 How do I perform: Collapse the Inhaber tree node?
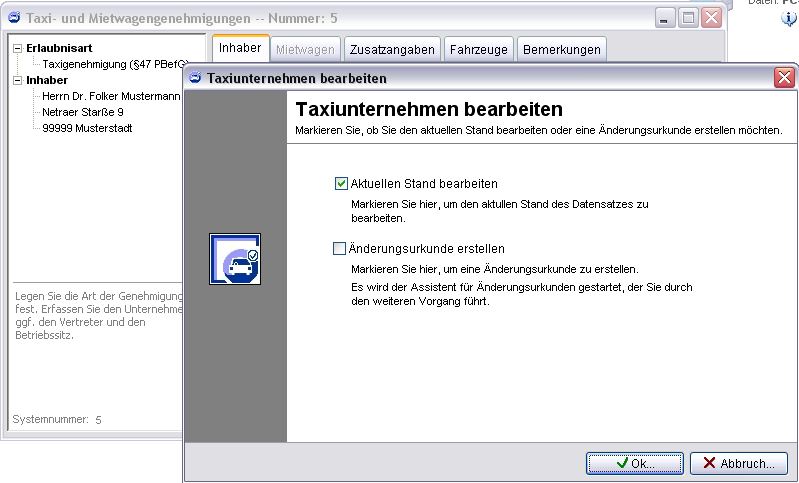pyautogui.click(x=18, y=80)
